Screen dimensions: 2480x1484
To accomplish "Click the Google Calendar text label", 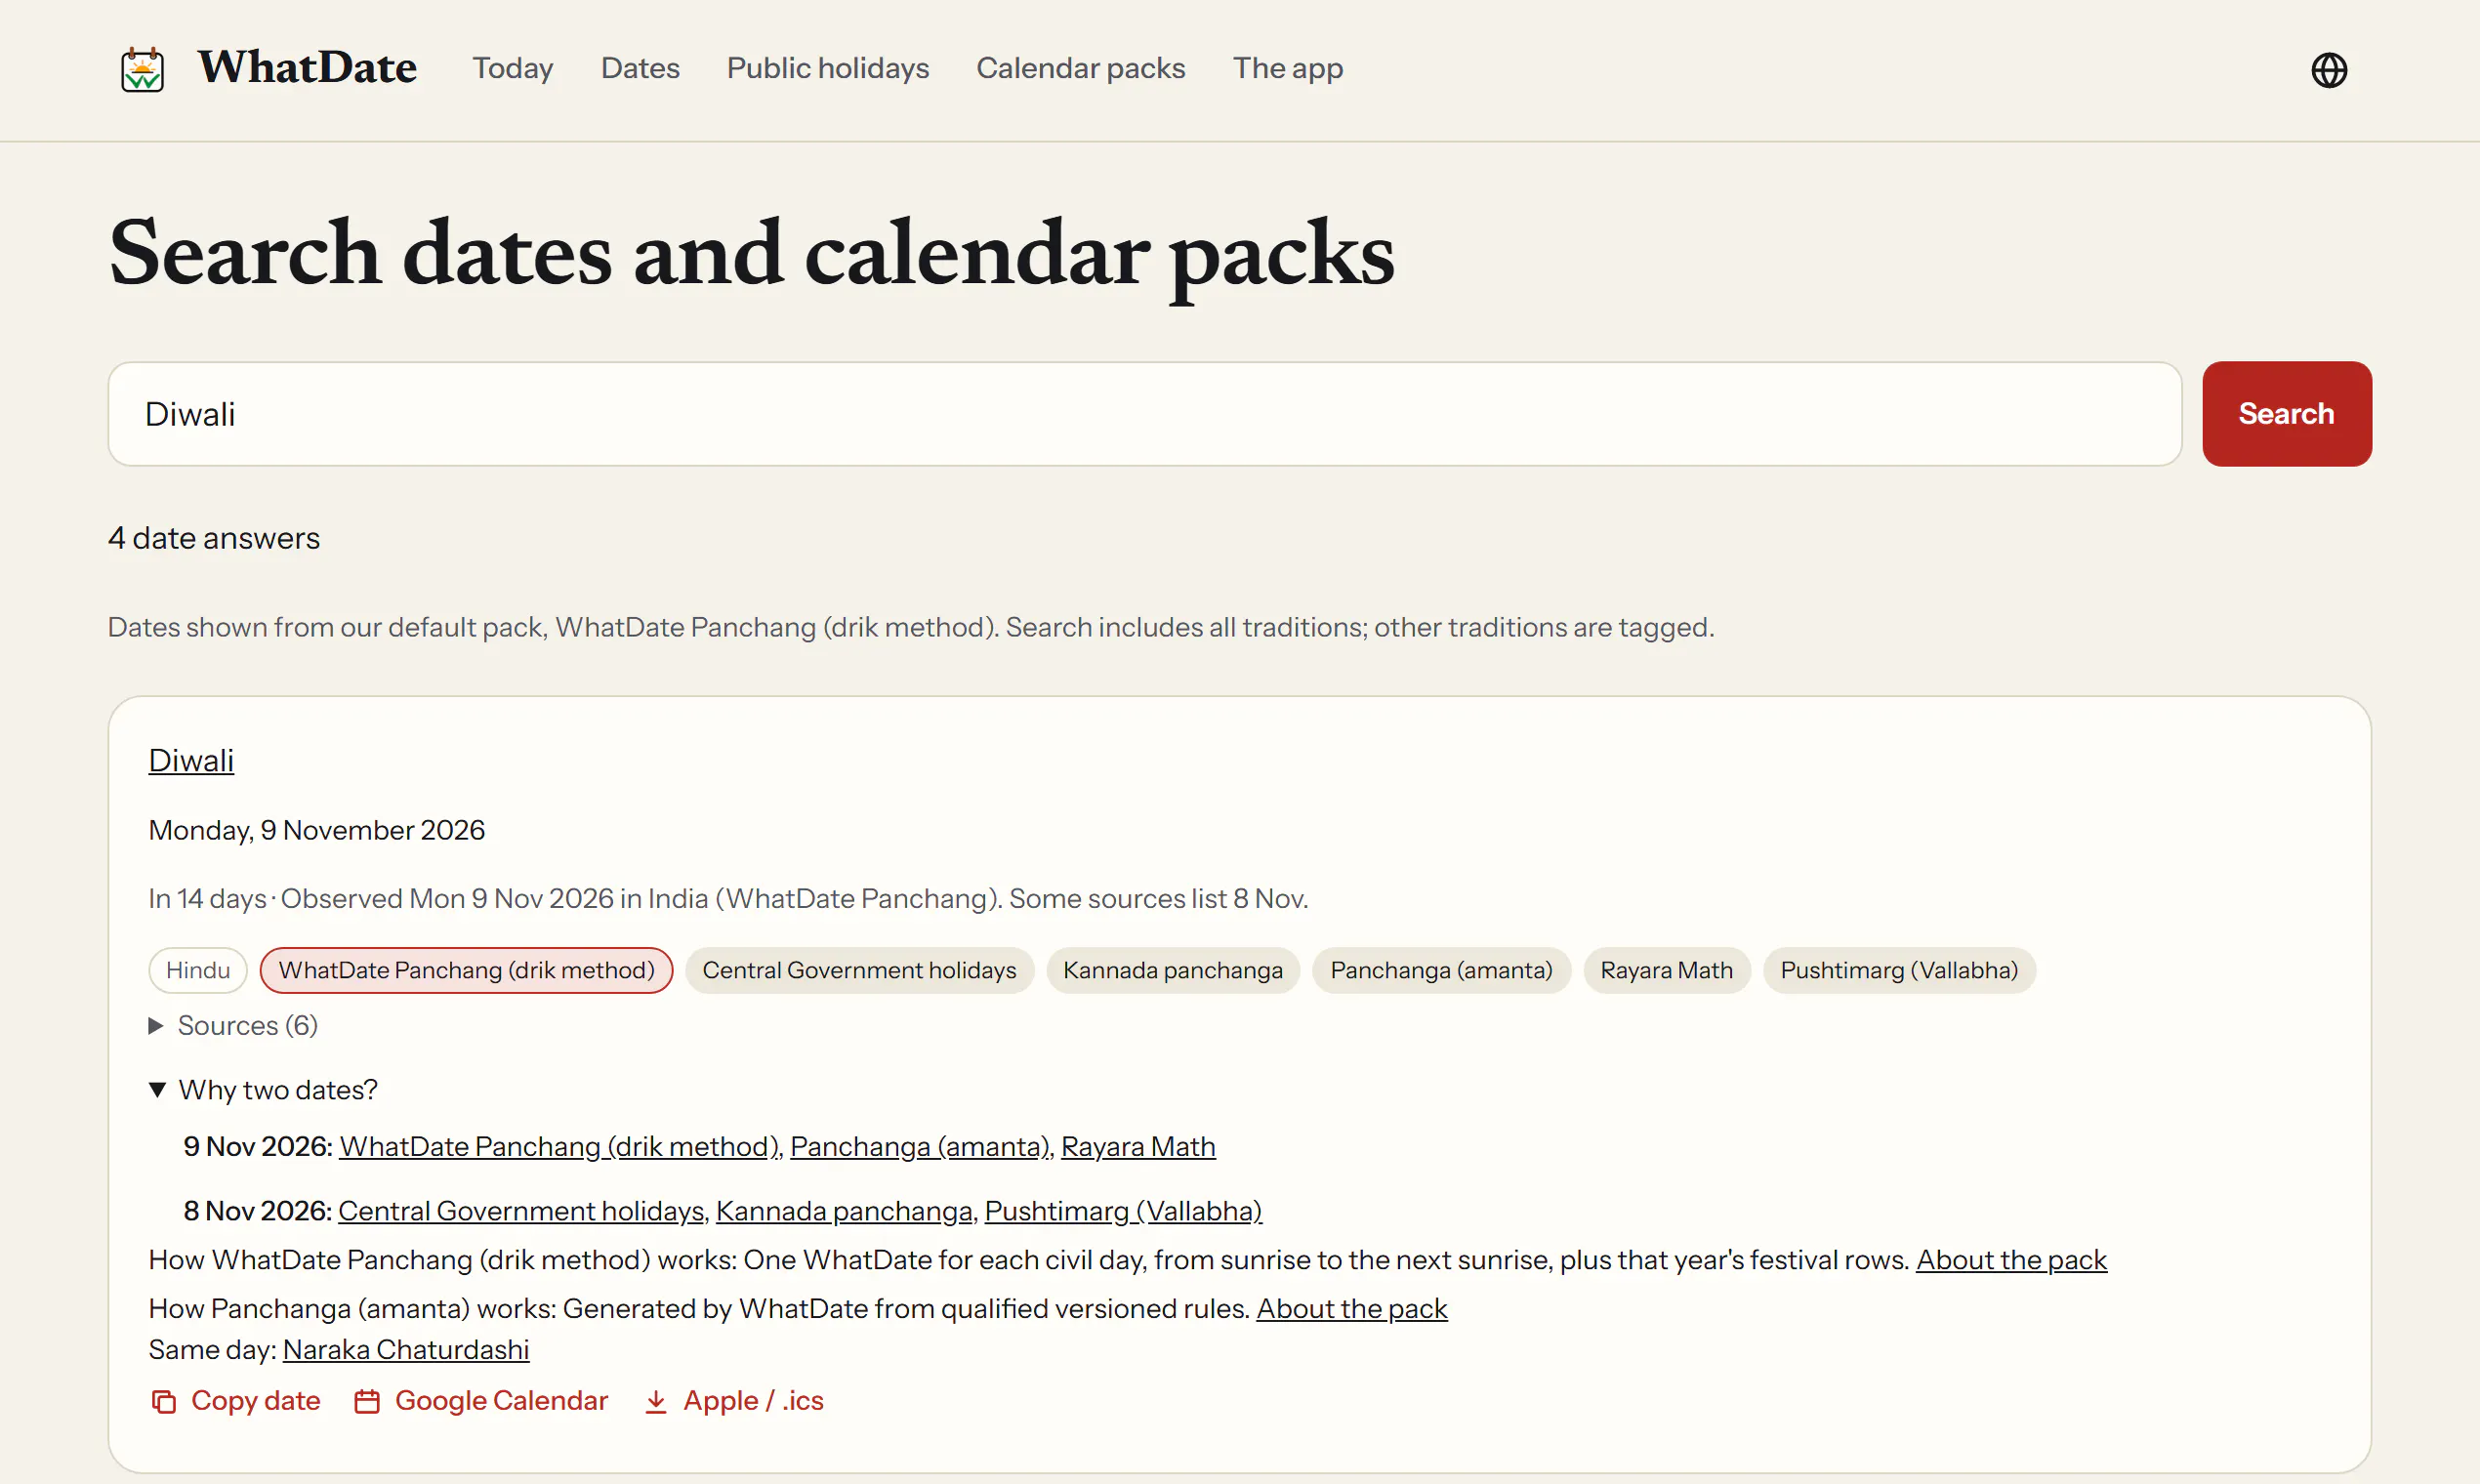I will click(x=501, y=1401).
